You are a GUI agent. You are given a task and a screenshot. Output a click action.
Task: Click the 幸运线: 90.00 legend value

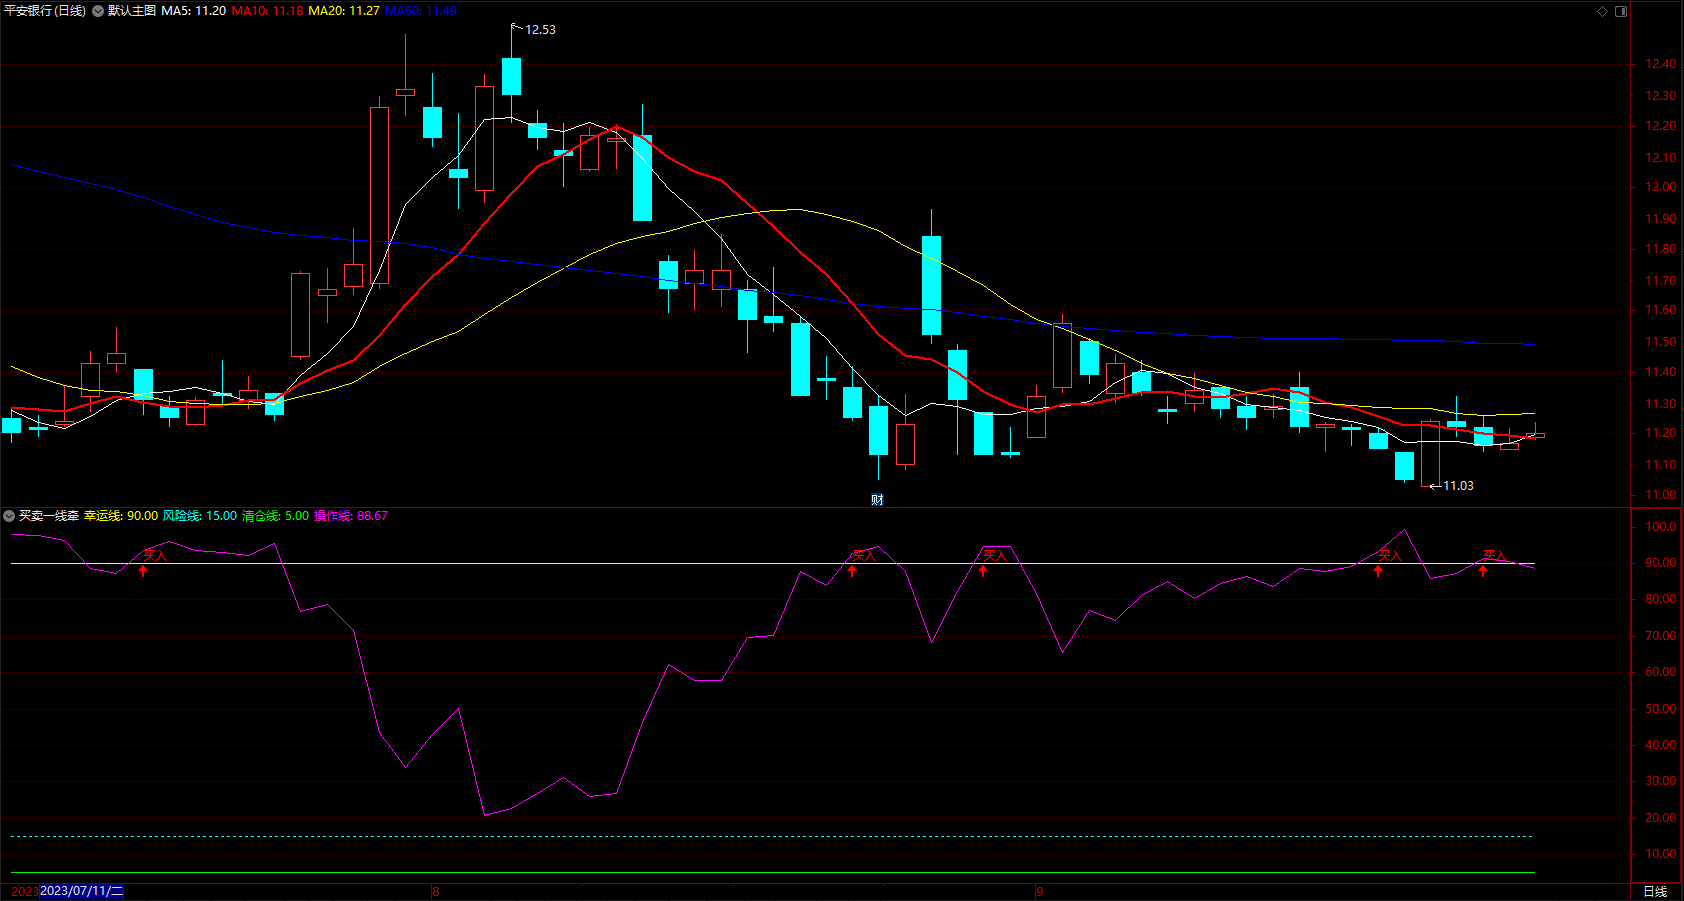[x=121, y=516]
